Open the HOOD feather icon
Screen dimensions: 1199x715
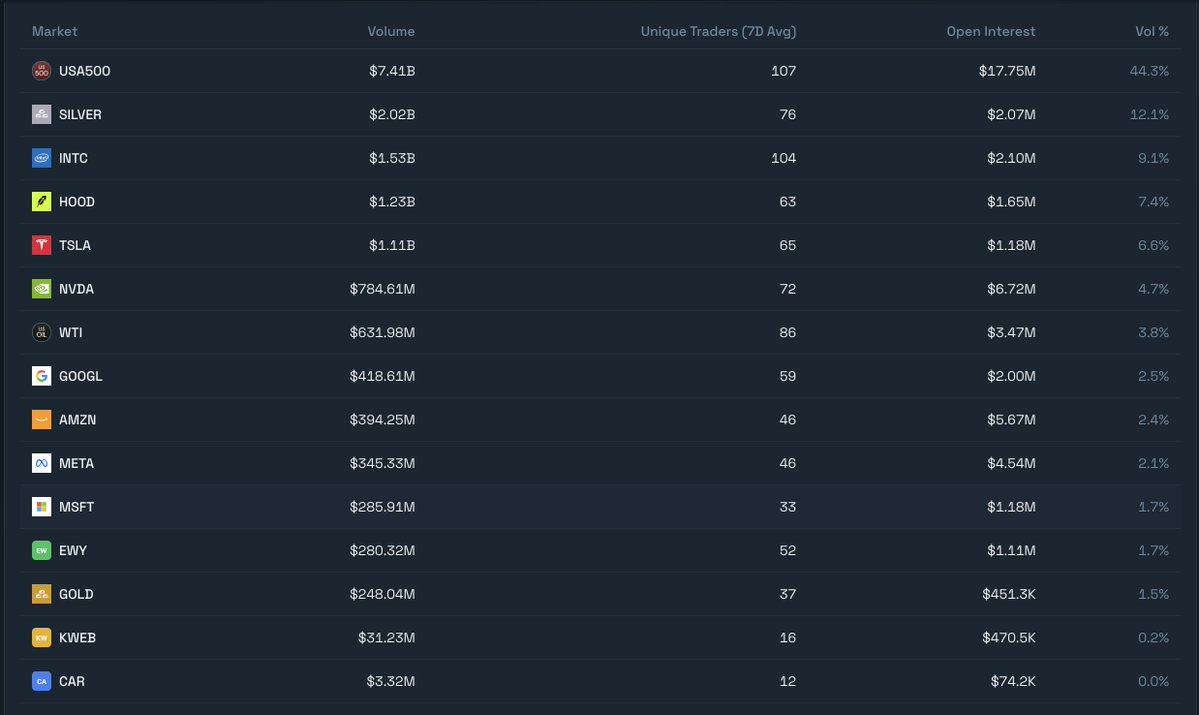coord(41,201)
